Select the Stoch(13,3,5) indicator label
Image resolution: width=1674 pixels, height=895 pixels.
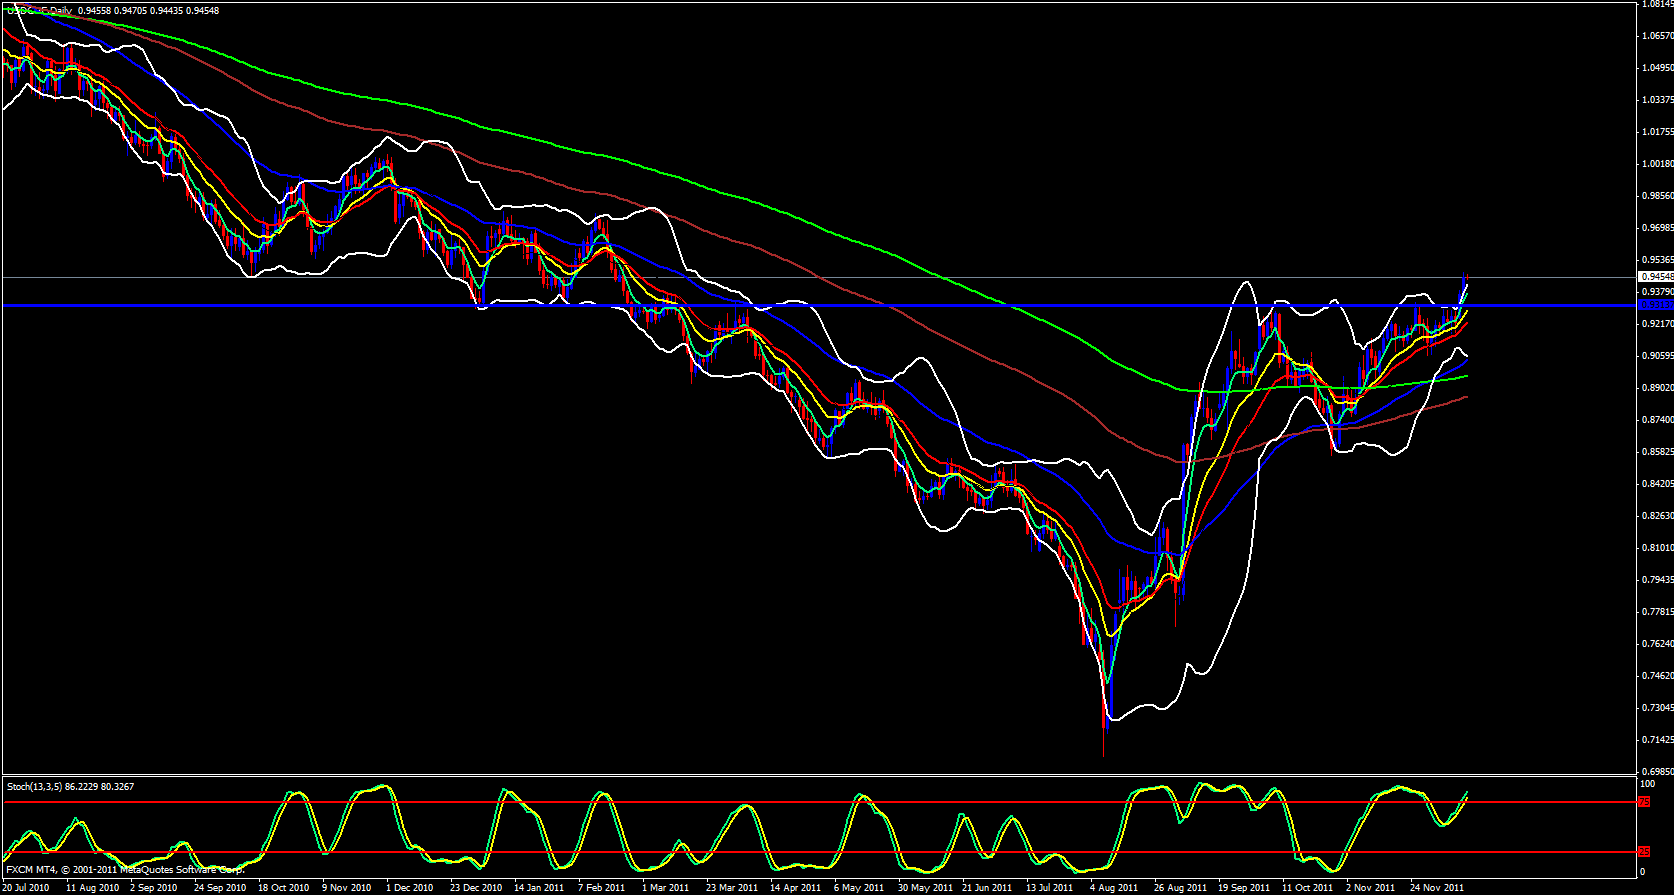pyautogui.click(x=70, y=787)
